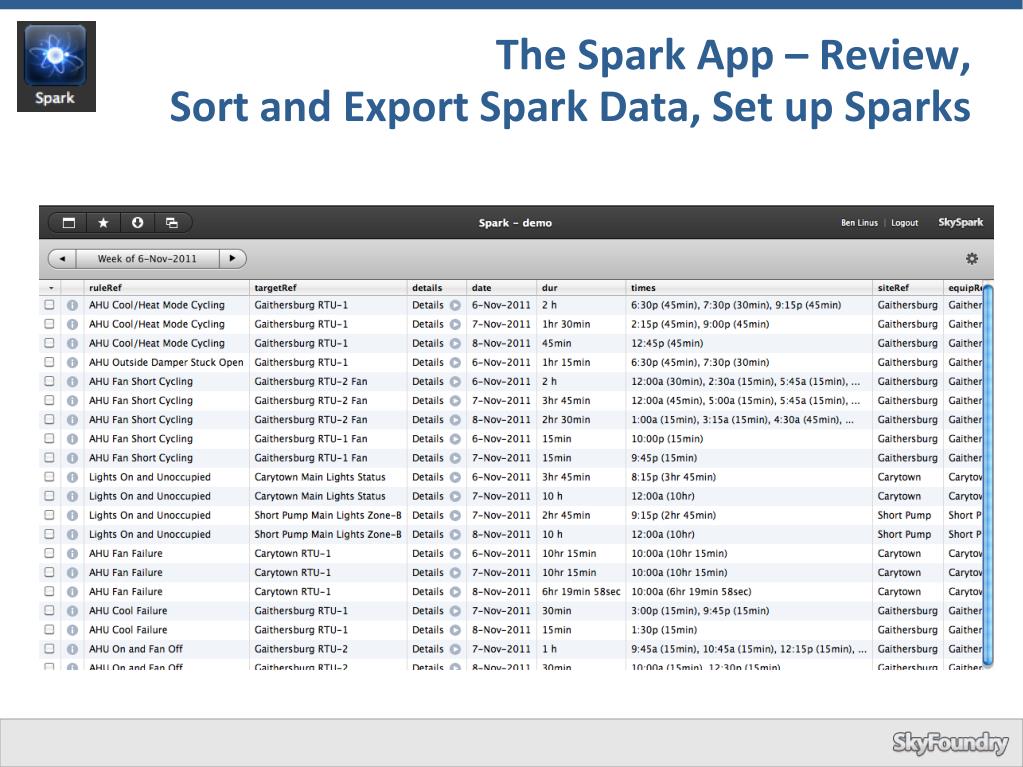The height and width of the screenshot is (767, 1023).
Task: Click the download export icon
Action: [x=137, y=222]
